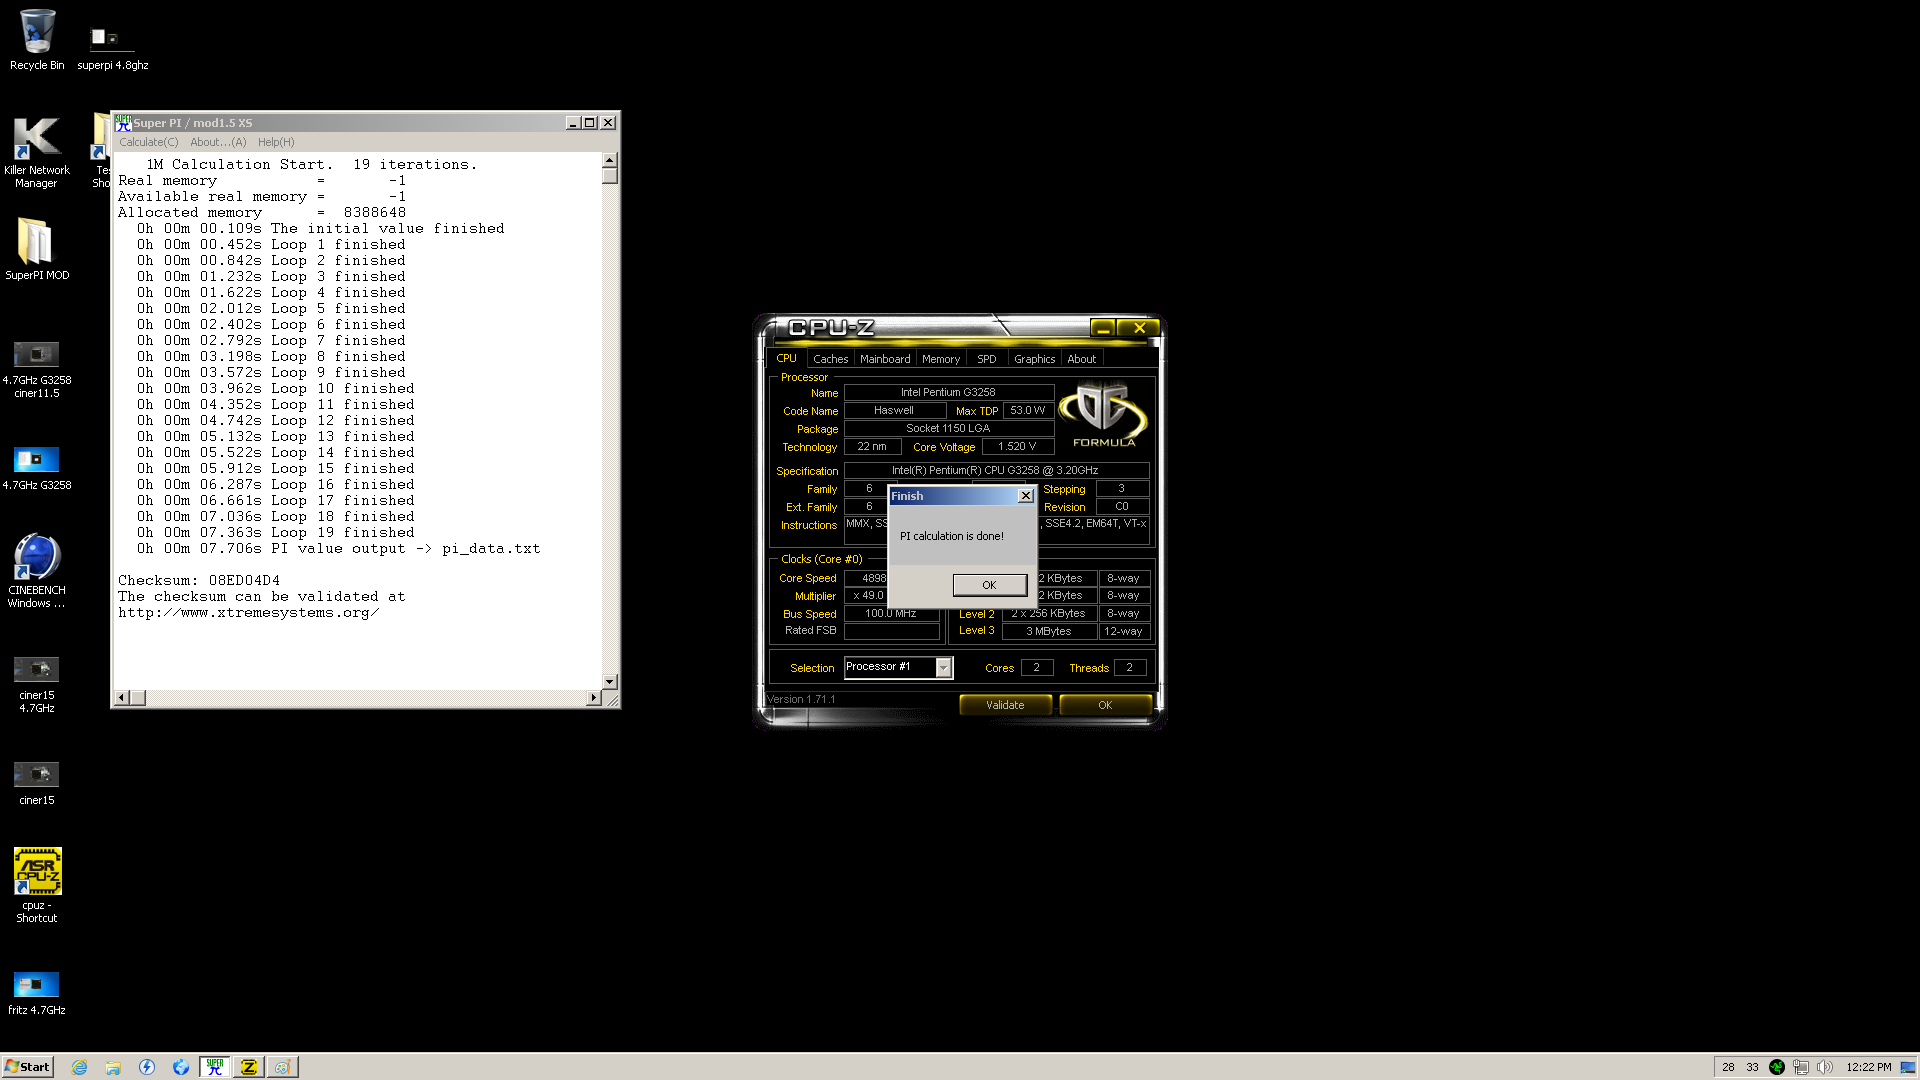Viewport: 1920px width, 1080px height.
Task: Click the Super PI vertical scrollbar up arrow
Action: coord(610,160)
